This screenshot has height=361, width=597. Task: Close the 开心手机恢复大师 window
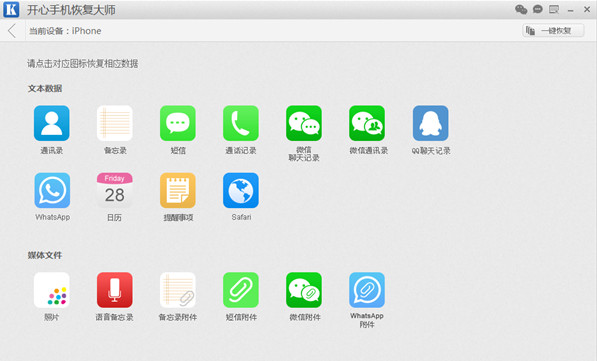click(x=587, y=10)
